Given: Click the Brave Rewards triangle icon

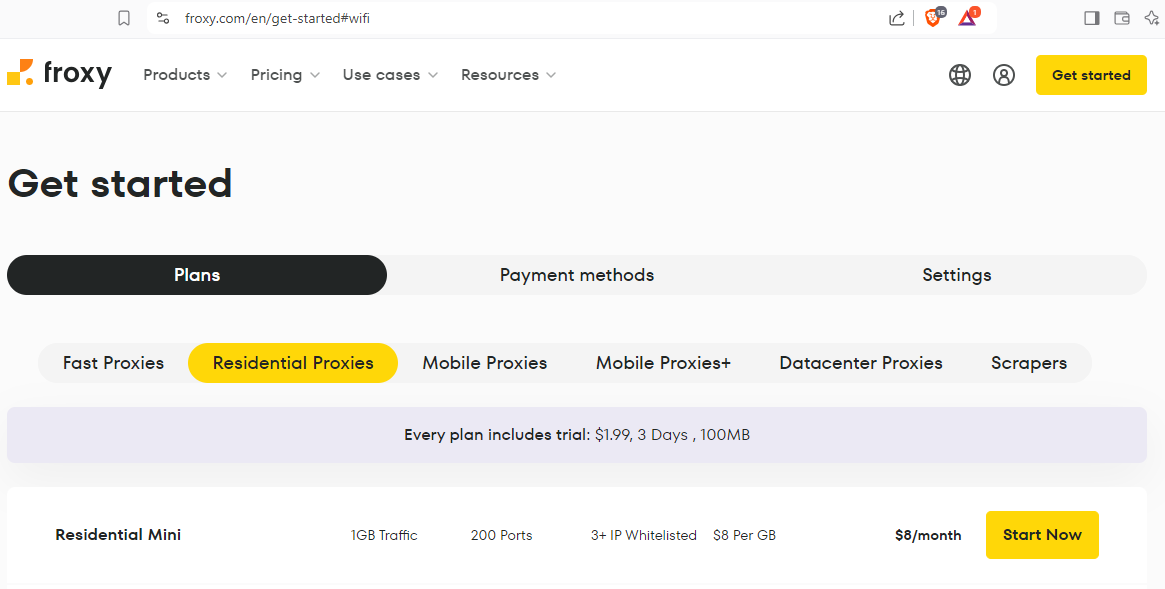Looking at the screenshot, I should 967,18.
